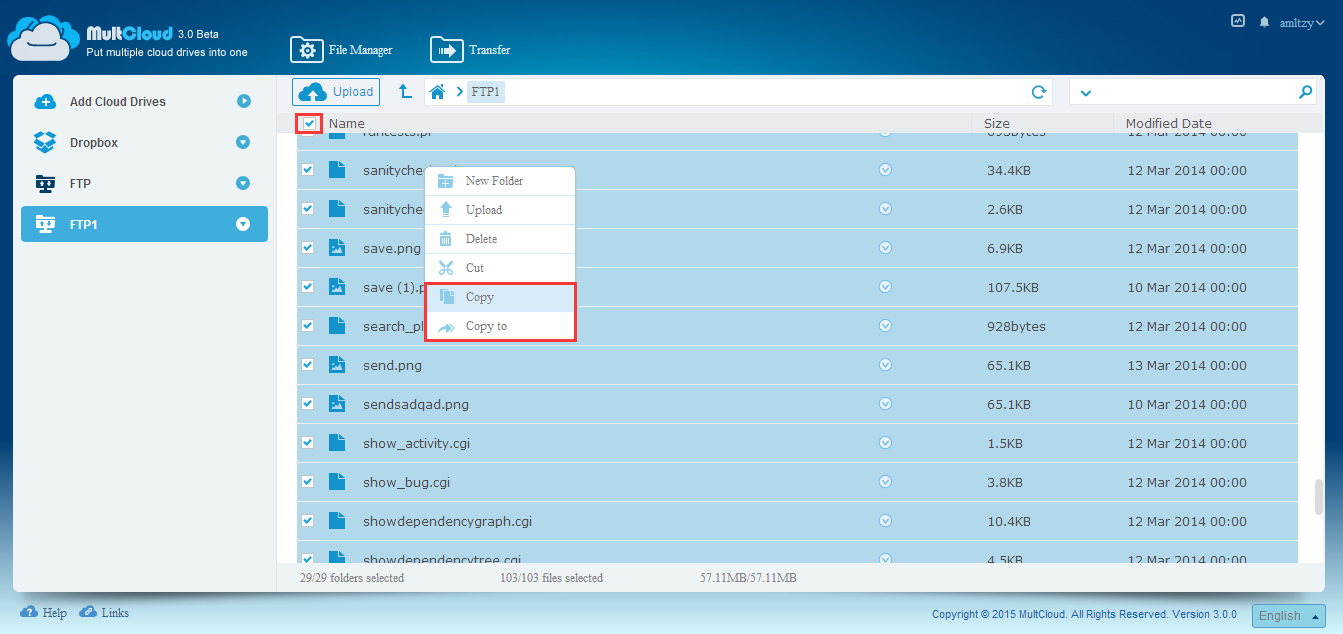
Task: Open the English language dropdown
Action: point(1289,615)
